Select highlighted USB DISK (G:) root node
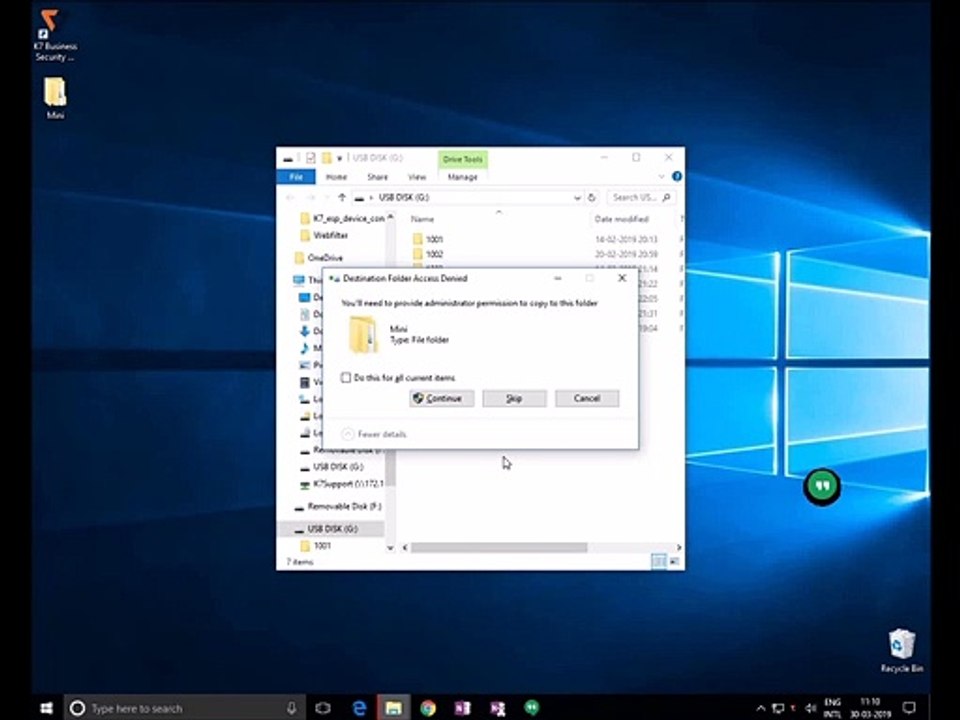Image resolution: width=960 pixels, height=720 pixels. click(331, 529)
